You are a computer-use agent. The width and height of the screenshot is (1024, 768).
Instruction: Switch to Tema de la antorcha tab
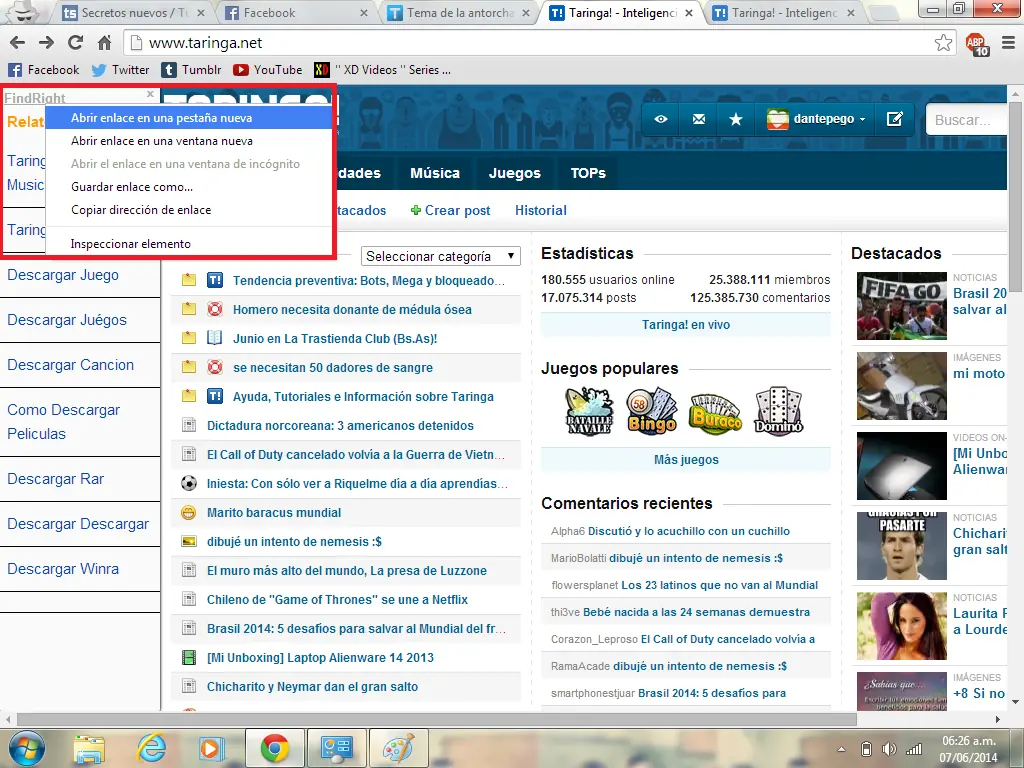pyautogui.click(x=457, y=12)
